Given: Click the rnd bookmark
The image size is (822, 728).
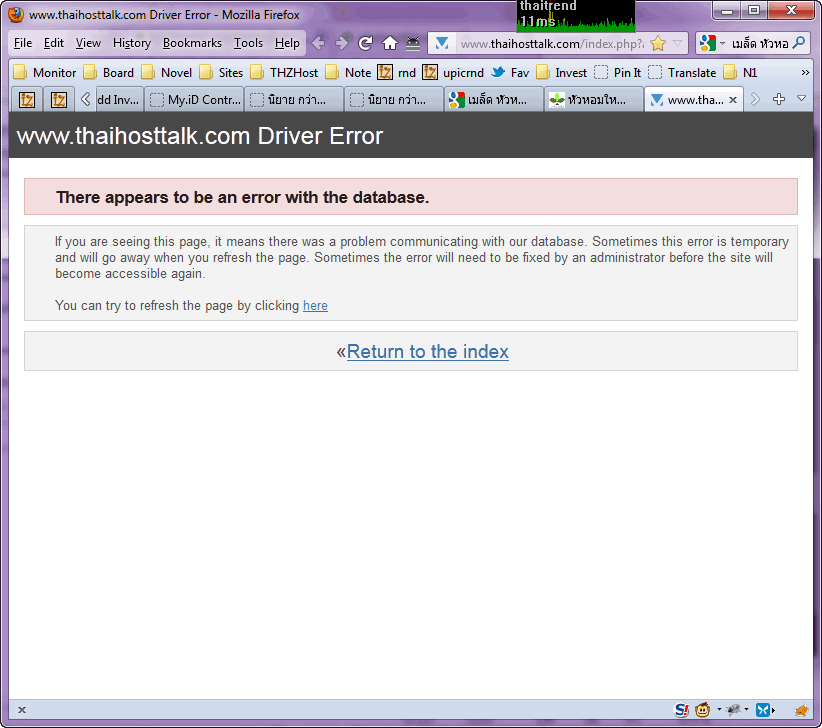Looking at the screenshot, I should click(x=397, y=72).
